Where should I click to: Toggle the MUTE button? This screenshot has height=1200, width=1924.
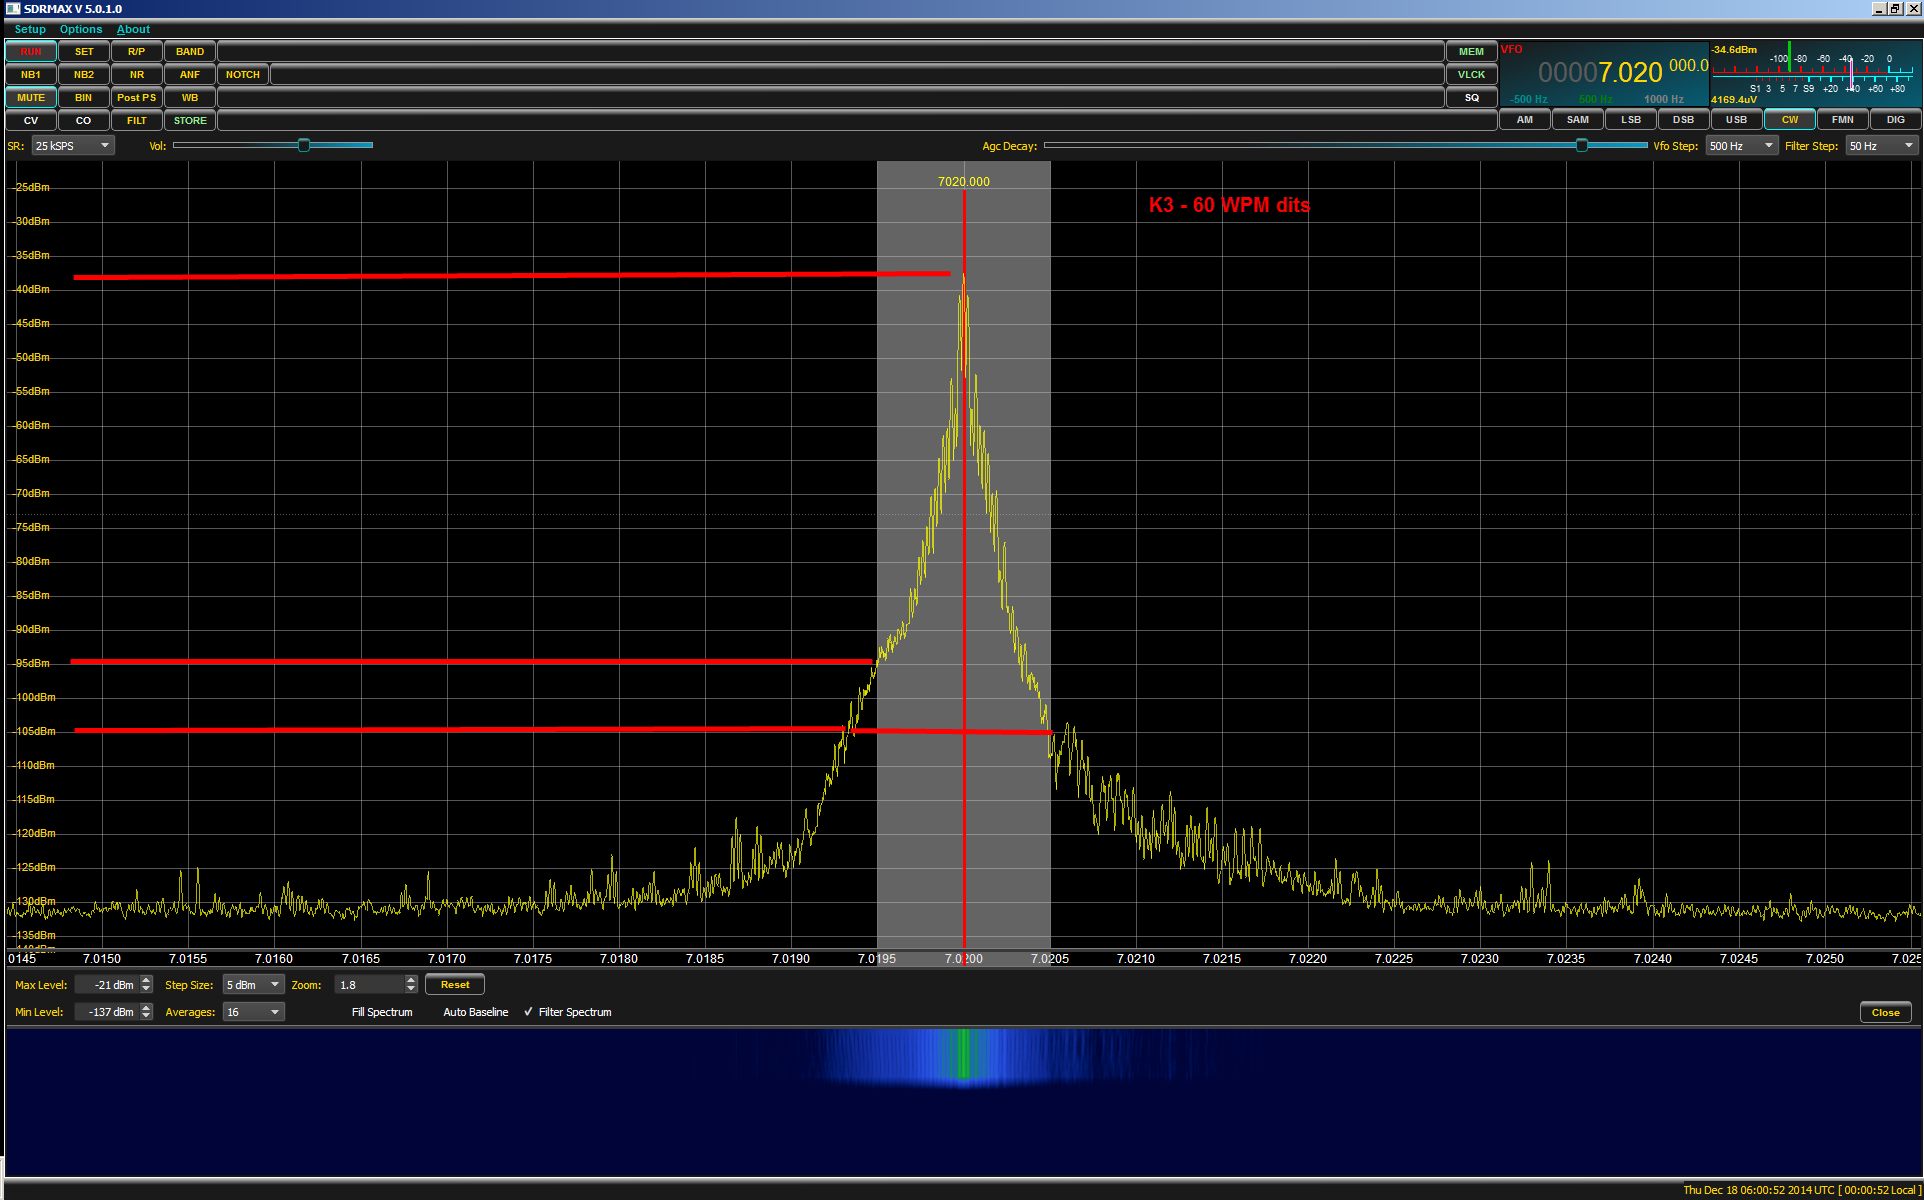pos(31,98)
